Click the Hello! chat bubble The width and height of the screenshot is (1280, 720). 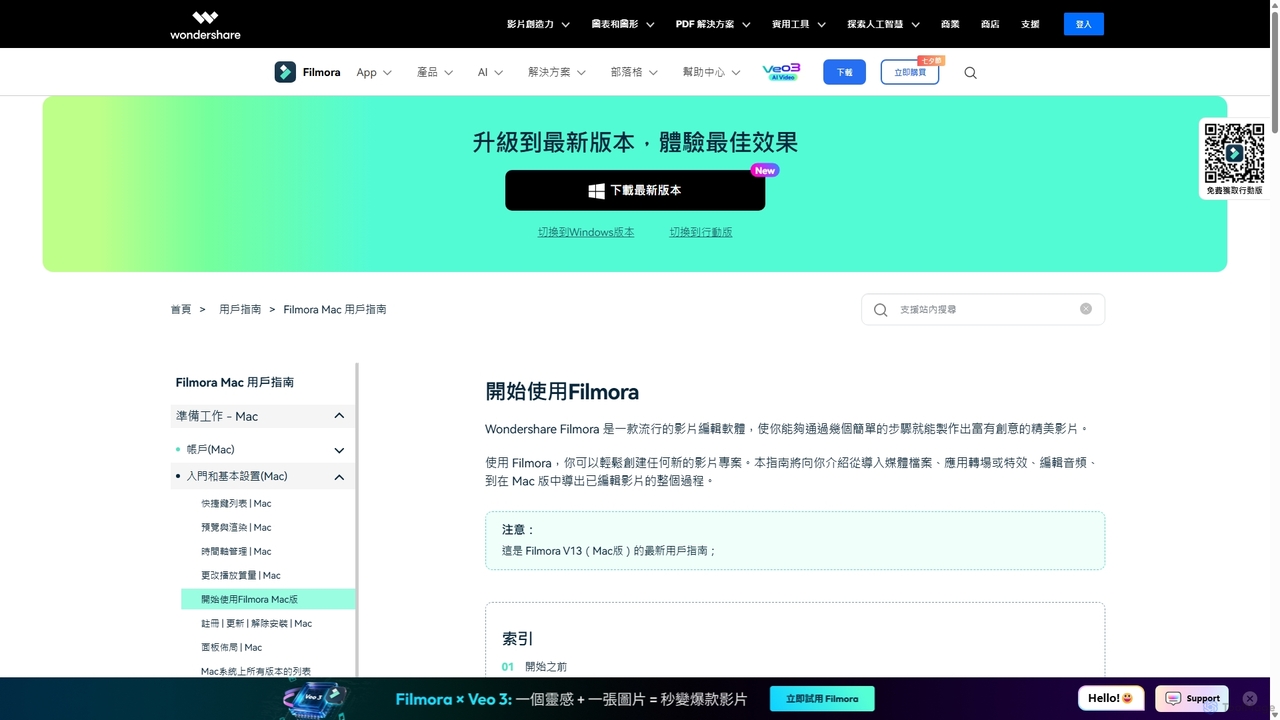1111,698
